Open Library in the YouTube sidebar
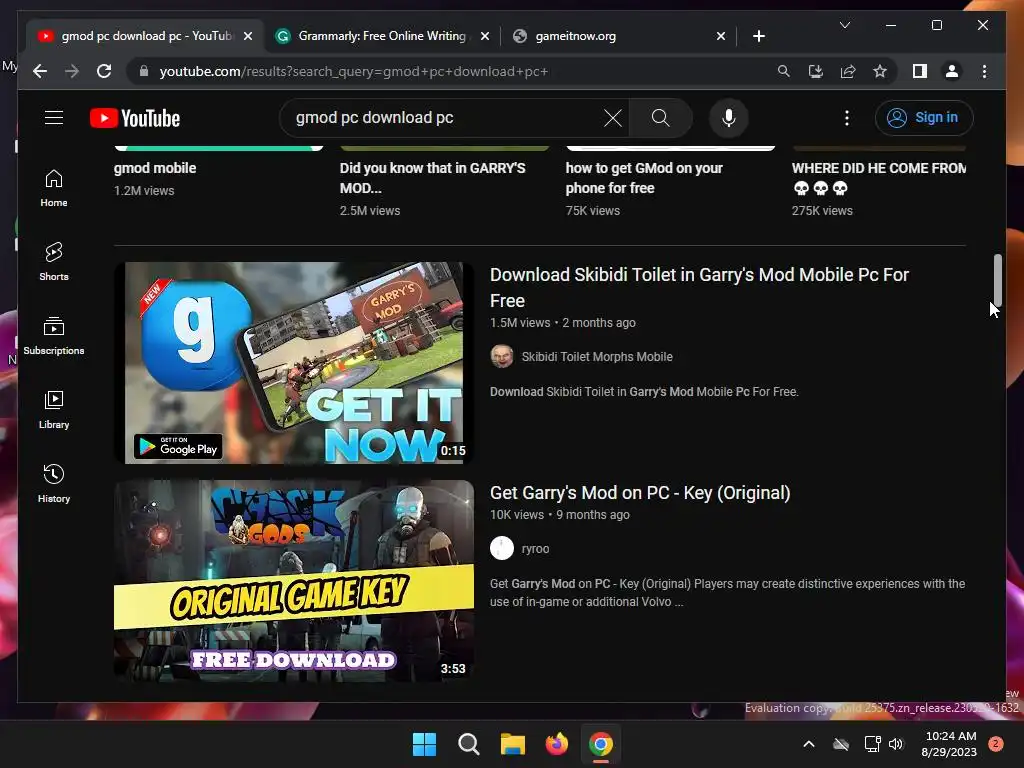Viewport: 1024px width, 768px height. (54, 409)
